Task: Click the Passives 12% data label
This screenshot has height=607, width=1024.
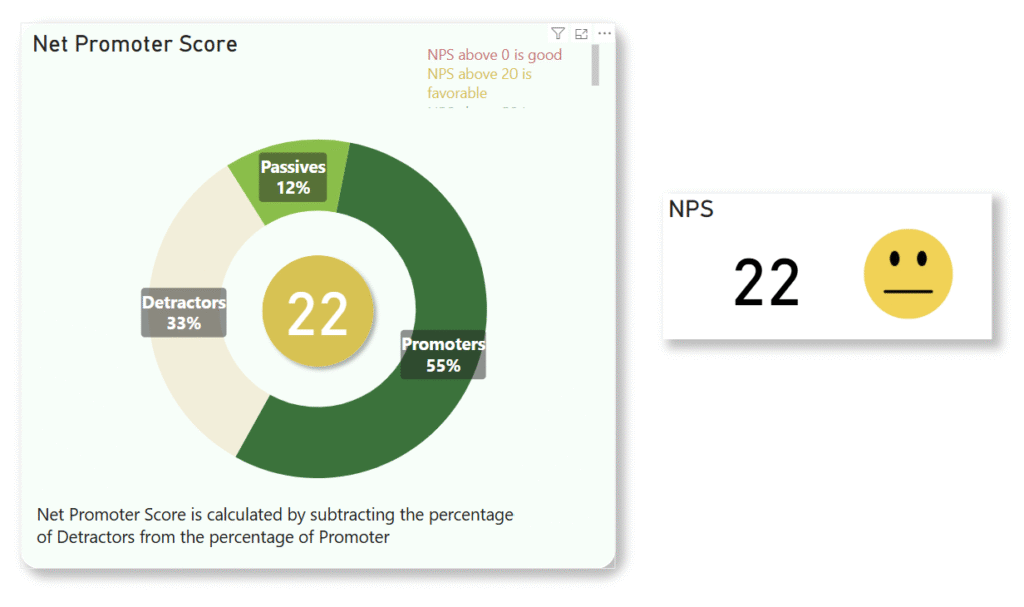Action: point(293,177)
